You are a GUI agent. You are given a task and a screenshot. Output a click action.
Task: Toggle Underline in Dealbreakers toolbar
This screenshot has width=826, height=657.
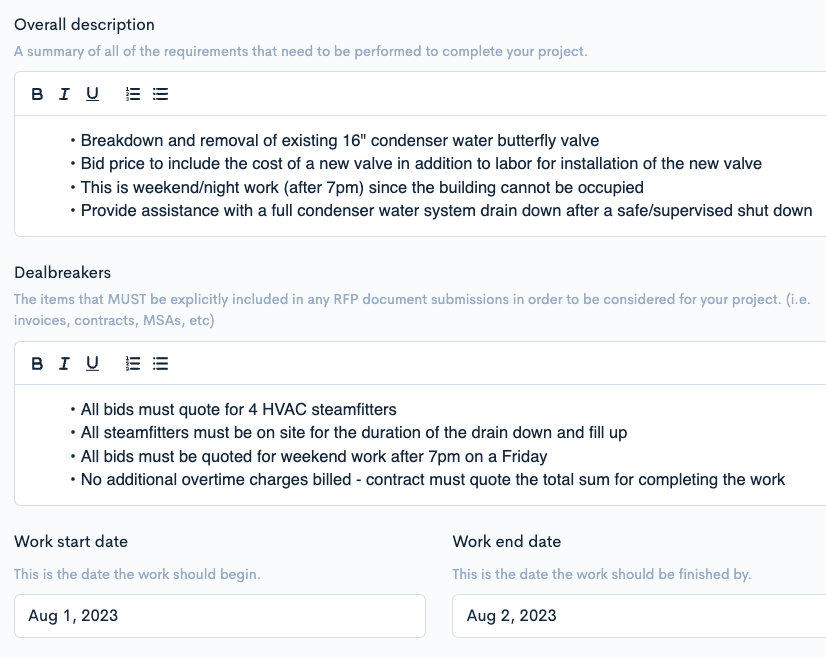[x=92, y=364]
